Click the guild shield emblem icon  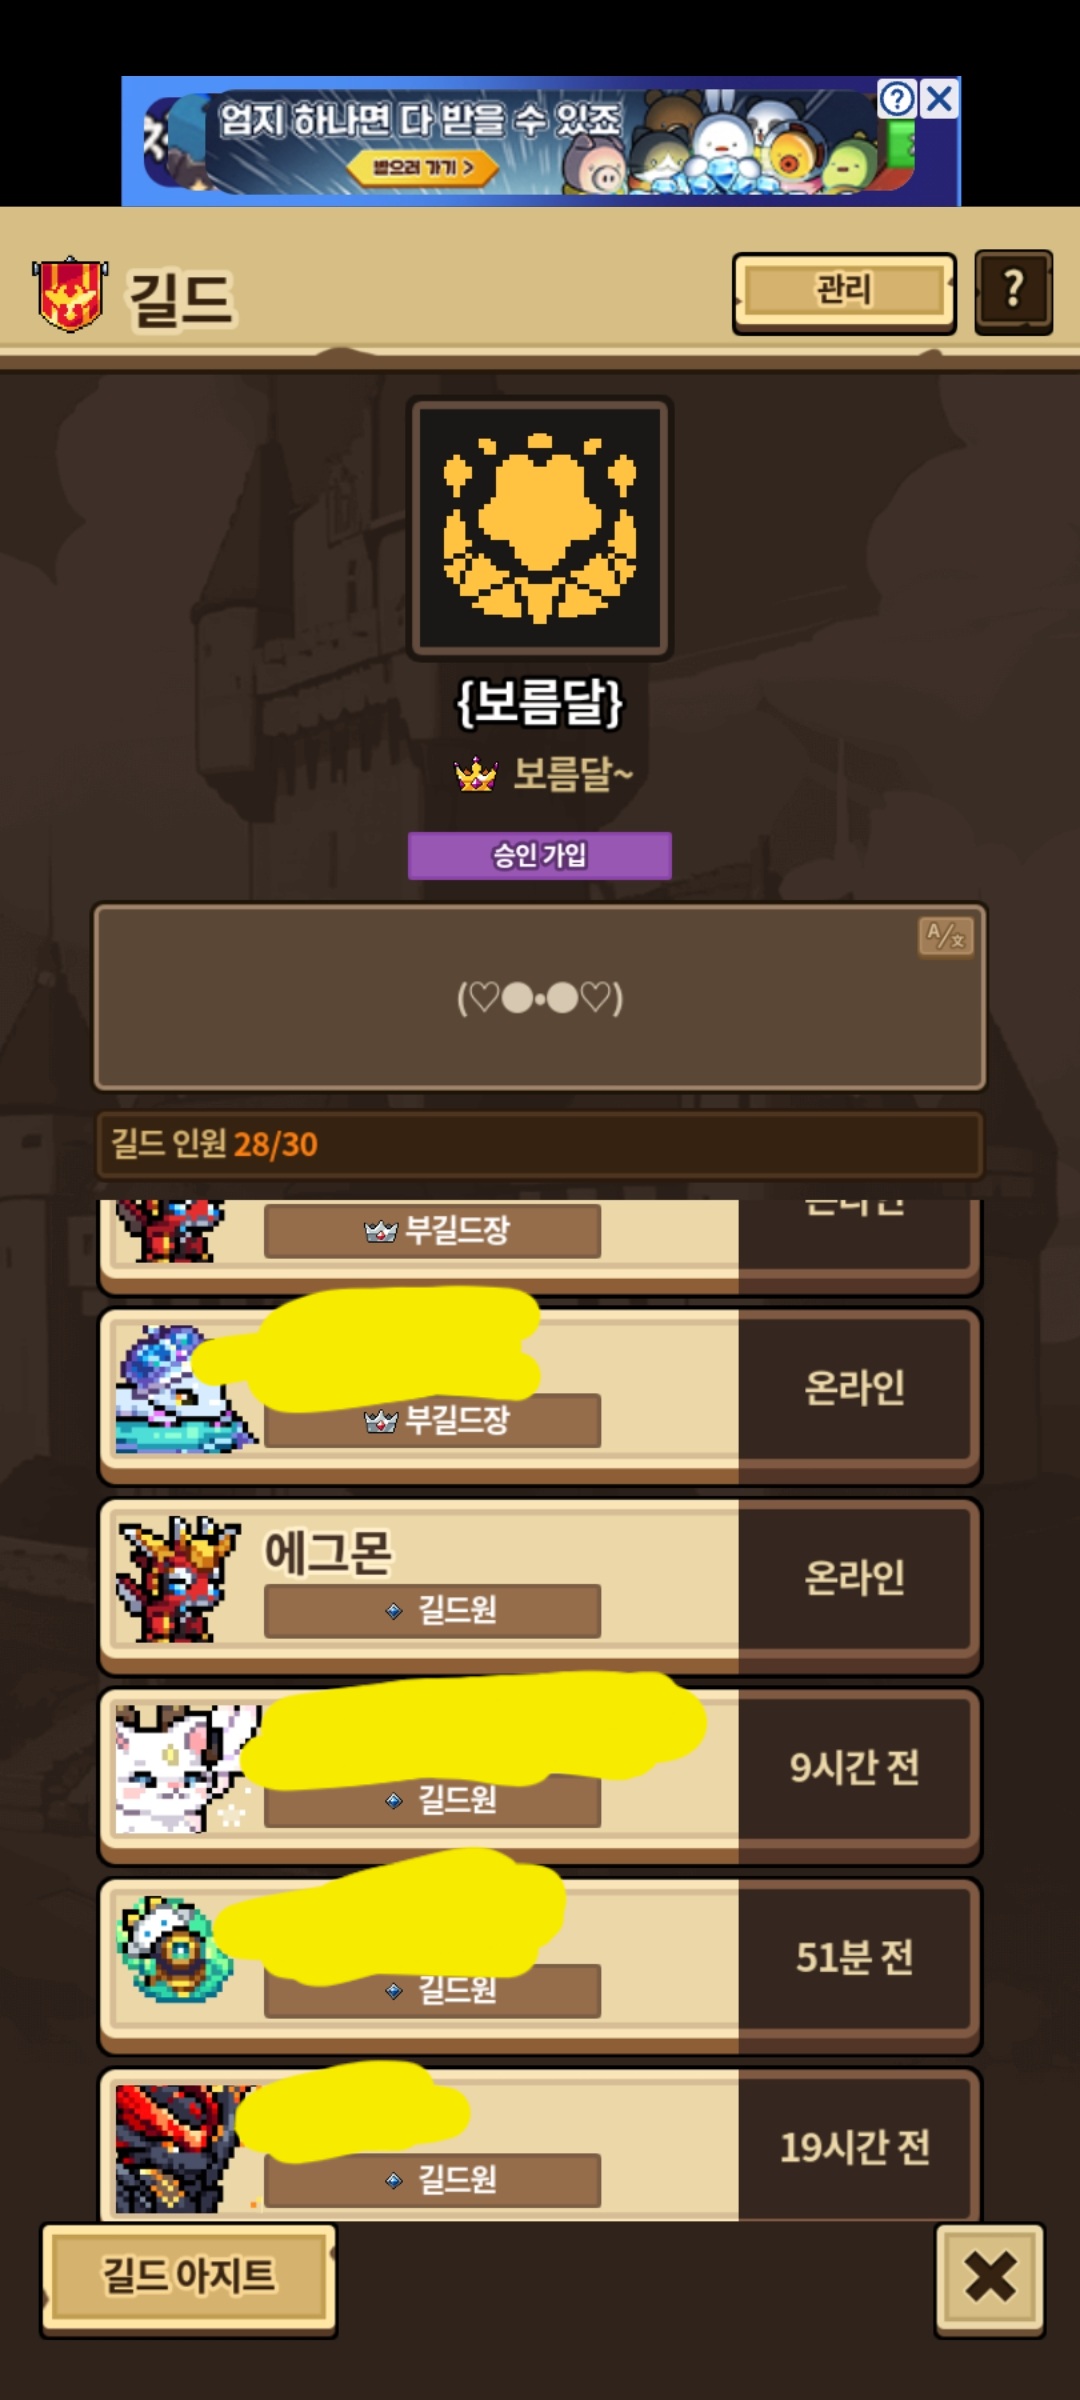(x=70, y=293)
